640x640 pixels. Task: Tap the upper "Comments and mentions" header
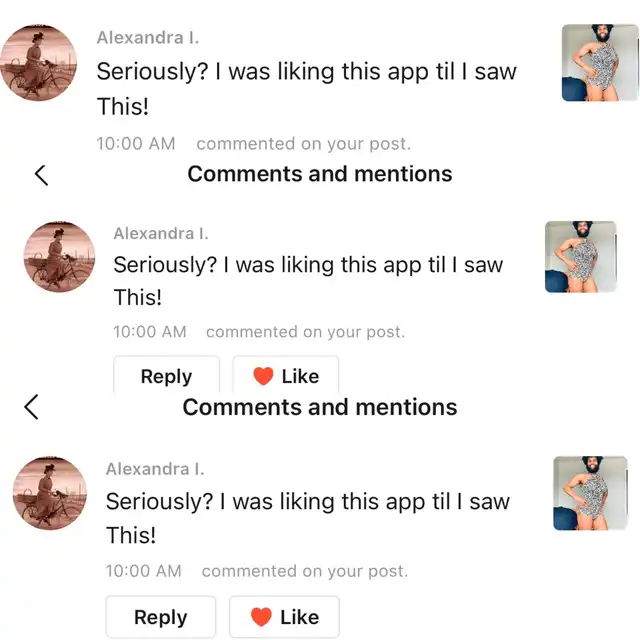[x=320, y=174]
